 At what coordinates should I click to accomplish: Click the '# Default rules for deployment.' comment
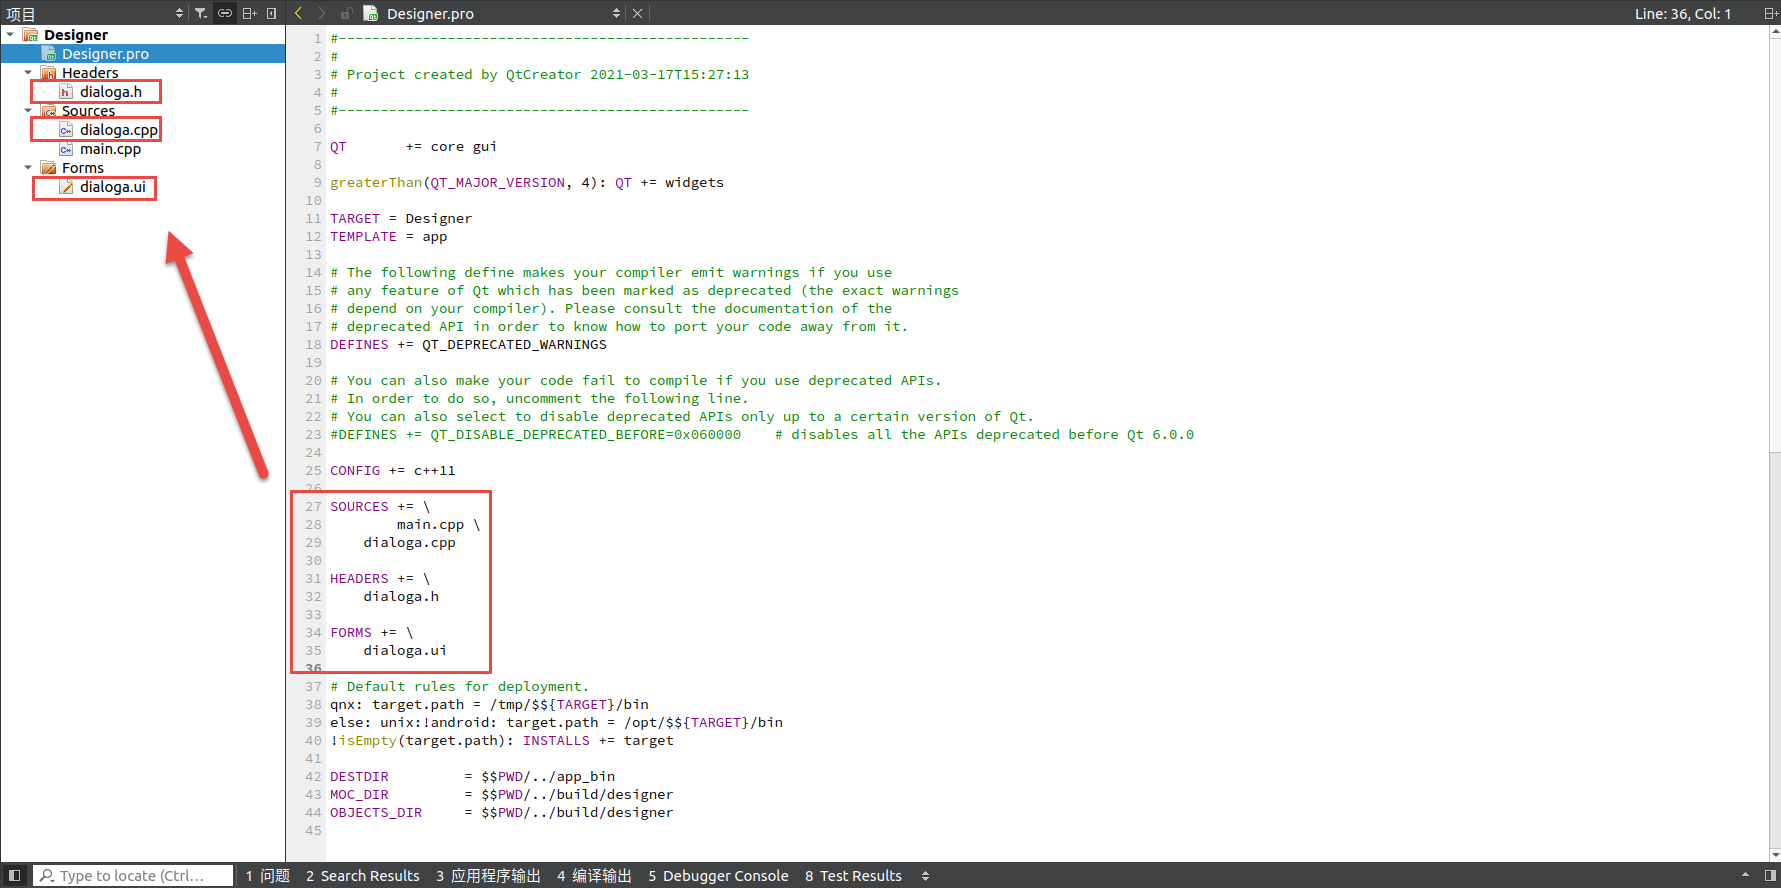[x=460, y=687]
